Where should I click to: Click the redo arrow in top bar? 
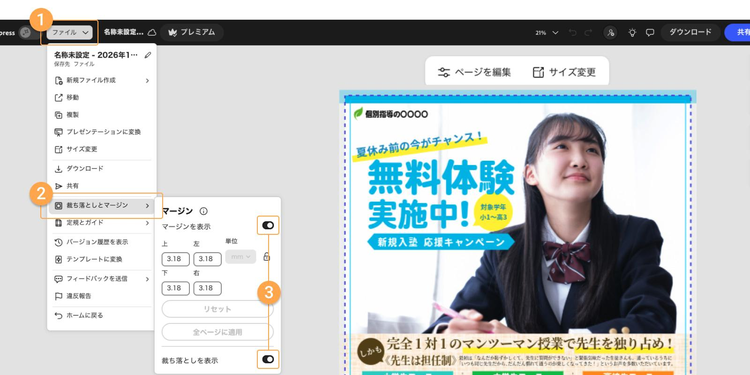pos(588,33)
